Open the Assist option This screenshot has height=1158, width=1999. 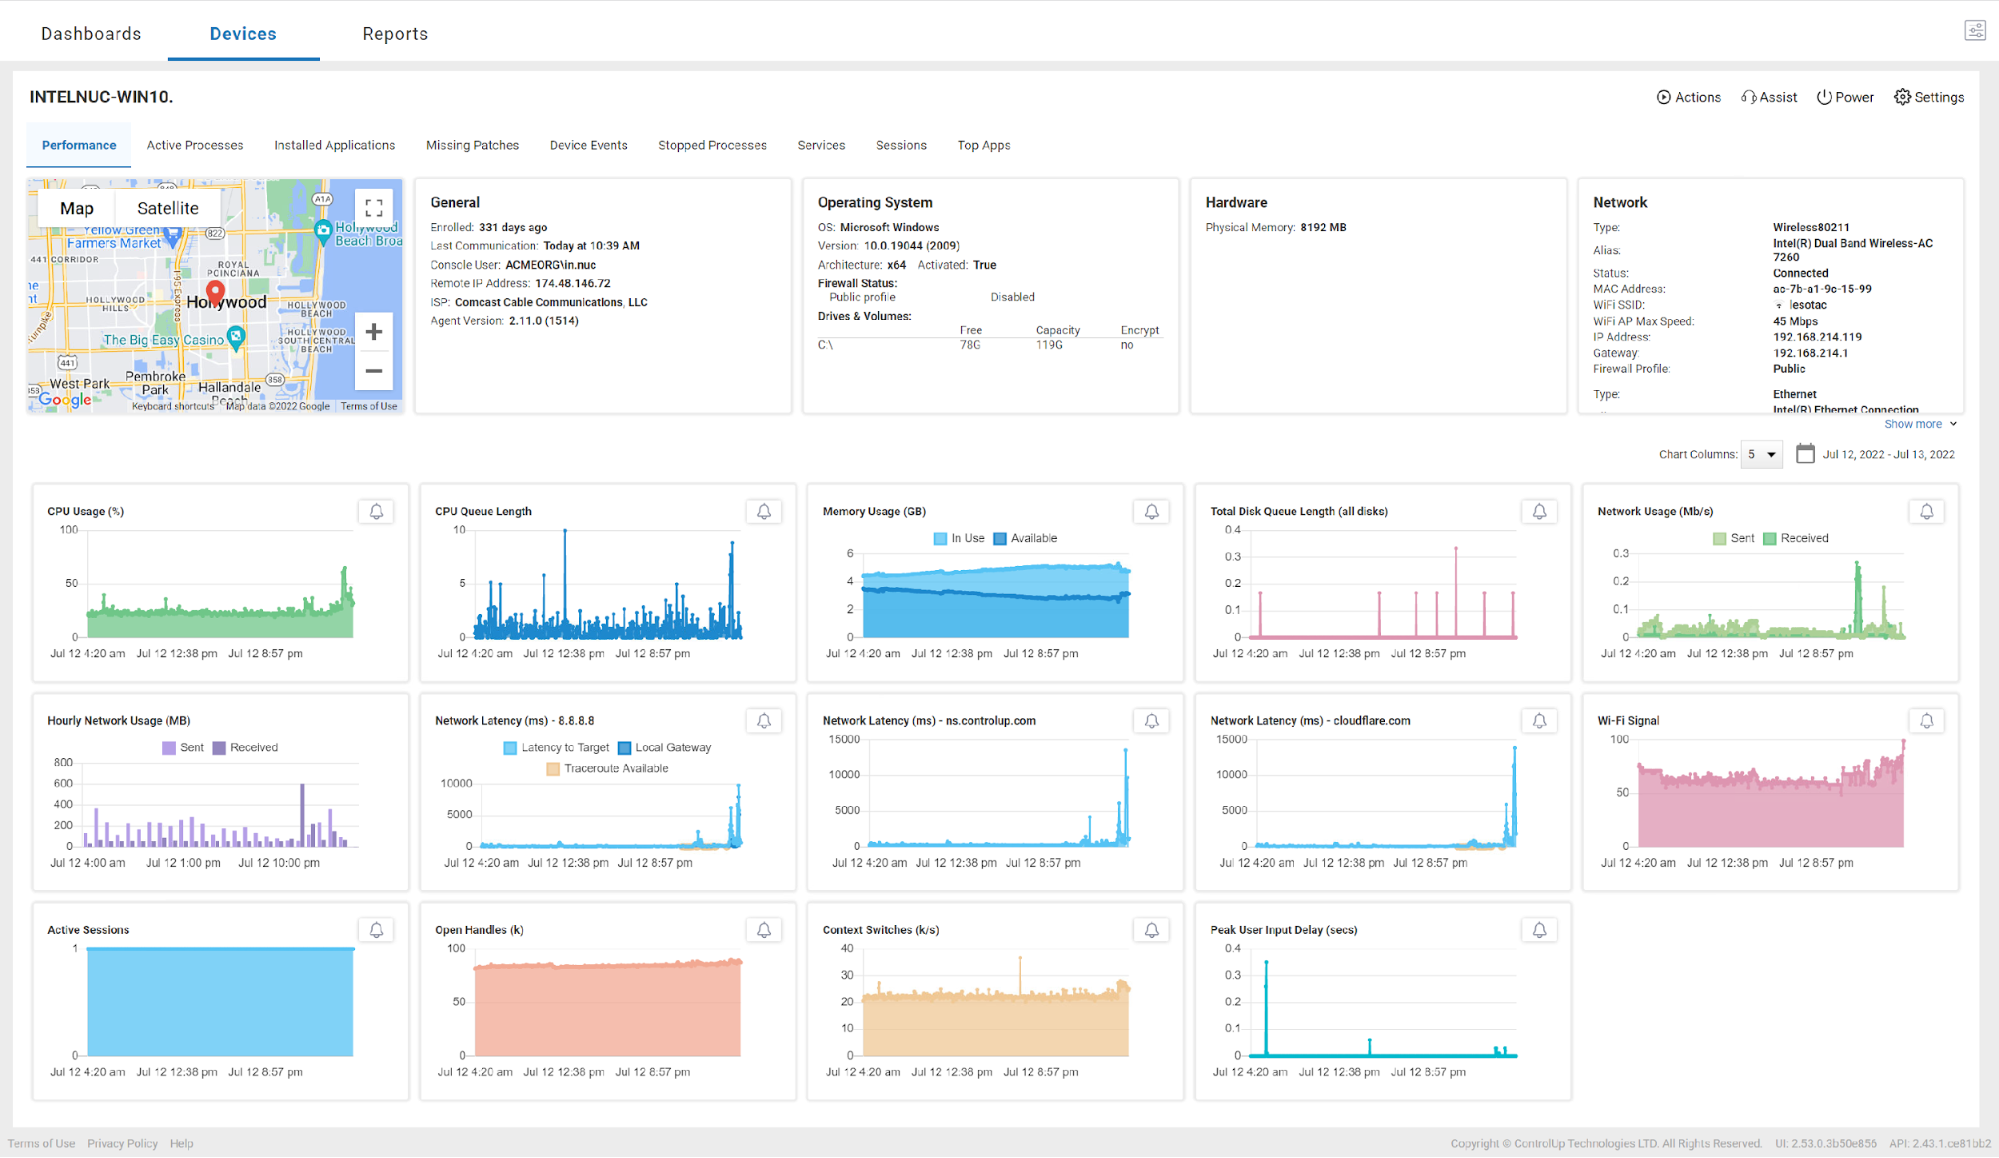pos(1769,97)
